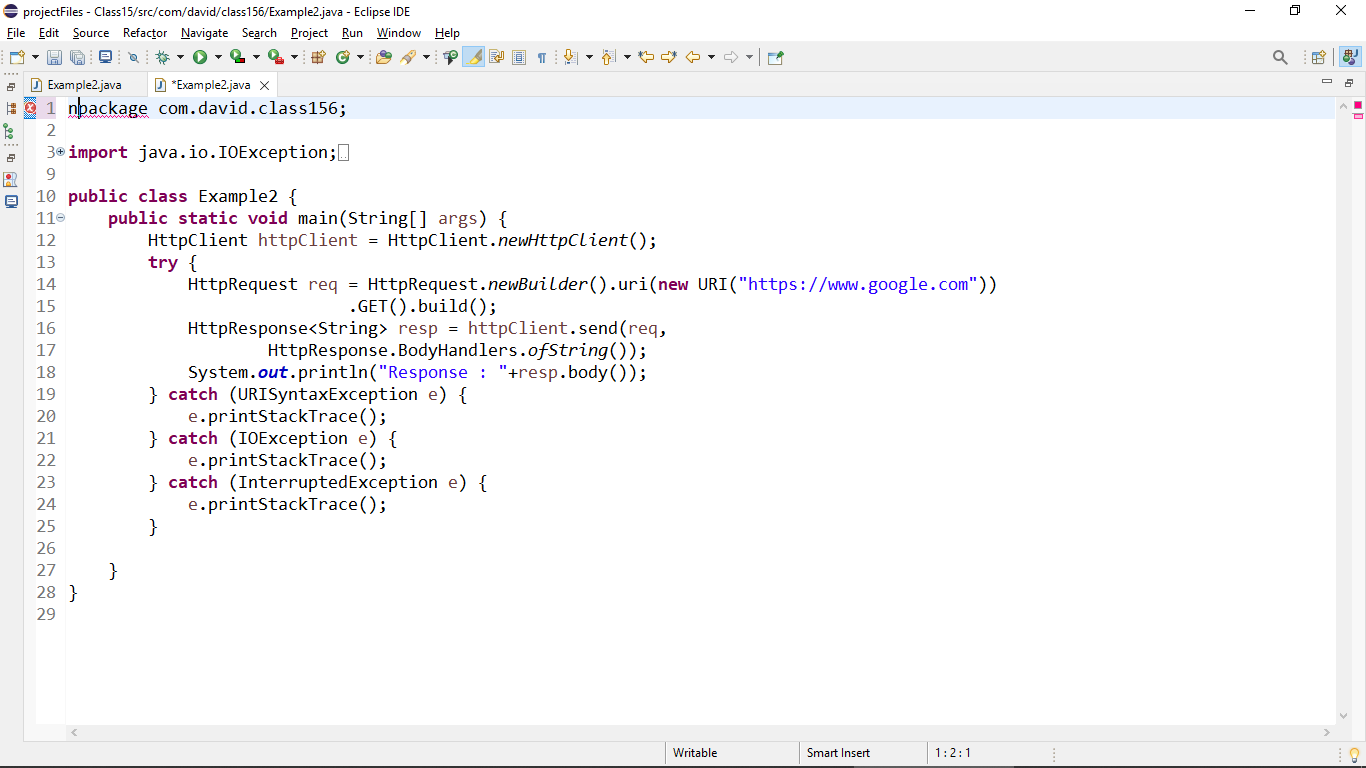1366x768 pixels.
Task: Save the current file
Action: [54, 57]
